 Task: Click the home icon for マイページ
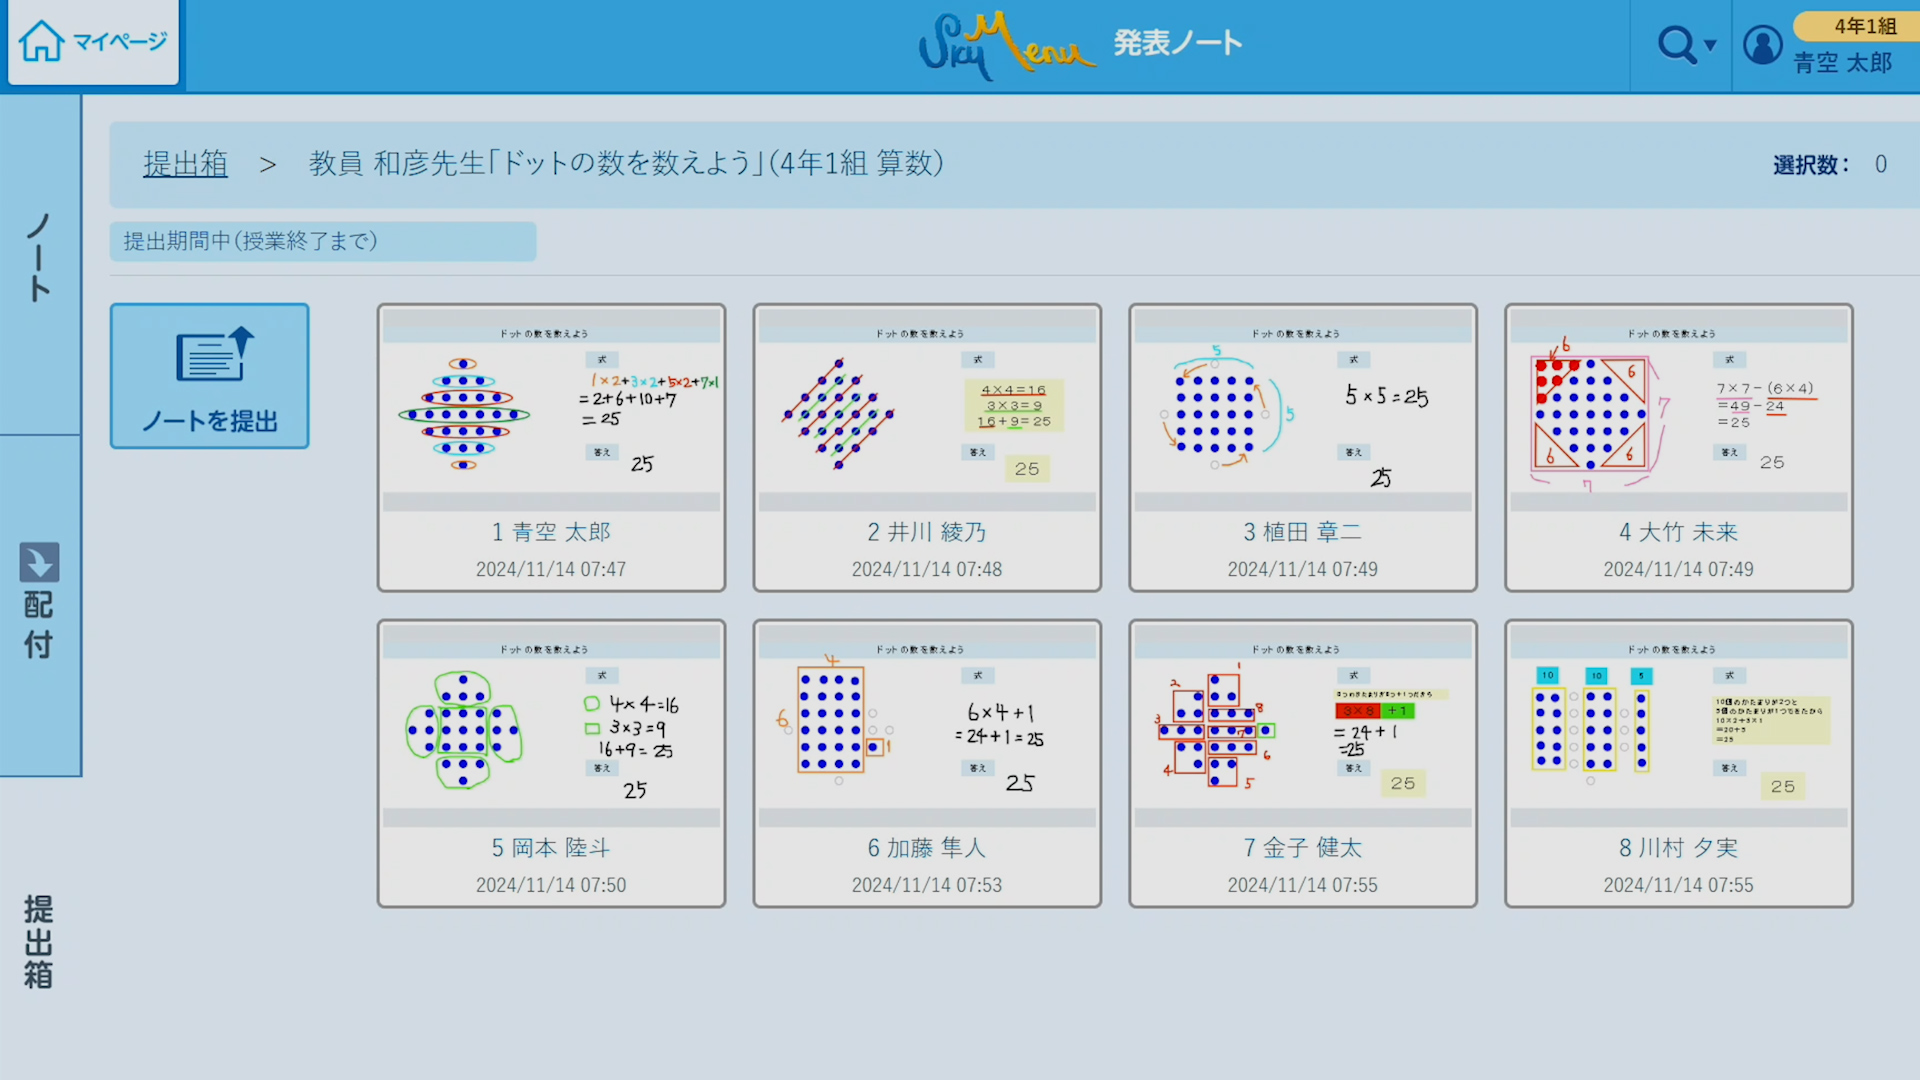click(42, 42)
